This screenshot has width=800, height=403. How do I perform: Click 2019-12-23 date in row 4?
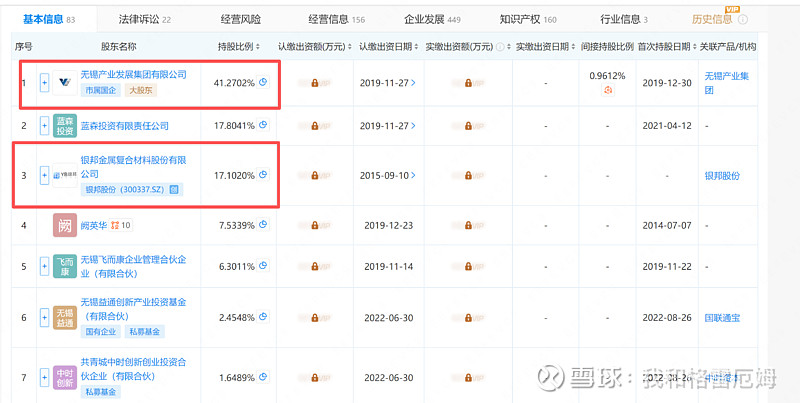click(x=389, y=225)
